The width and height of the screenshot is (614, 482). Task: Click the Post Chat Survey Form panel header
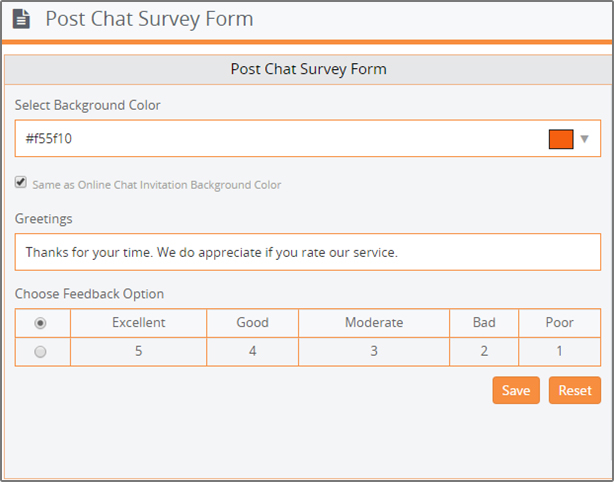[308, 69]
